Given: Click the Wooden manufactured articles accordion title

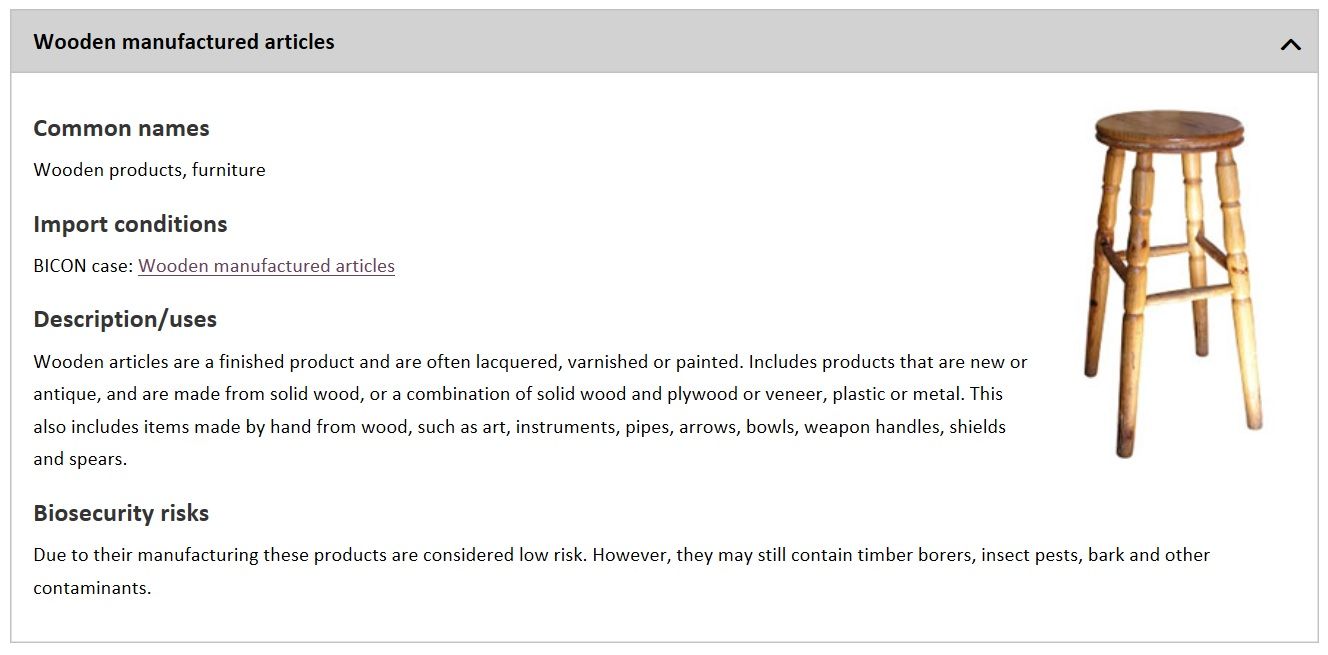Looking at the screenshot, I should coord(184,42).
